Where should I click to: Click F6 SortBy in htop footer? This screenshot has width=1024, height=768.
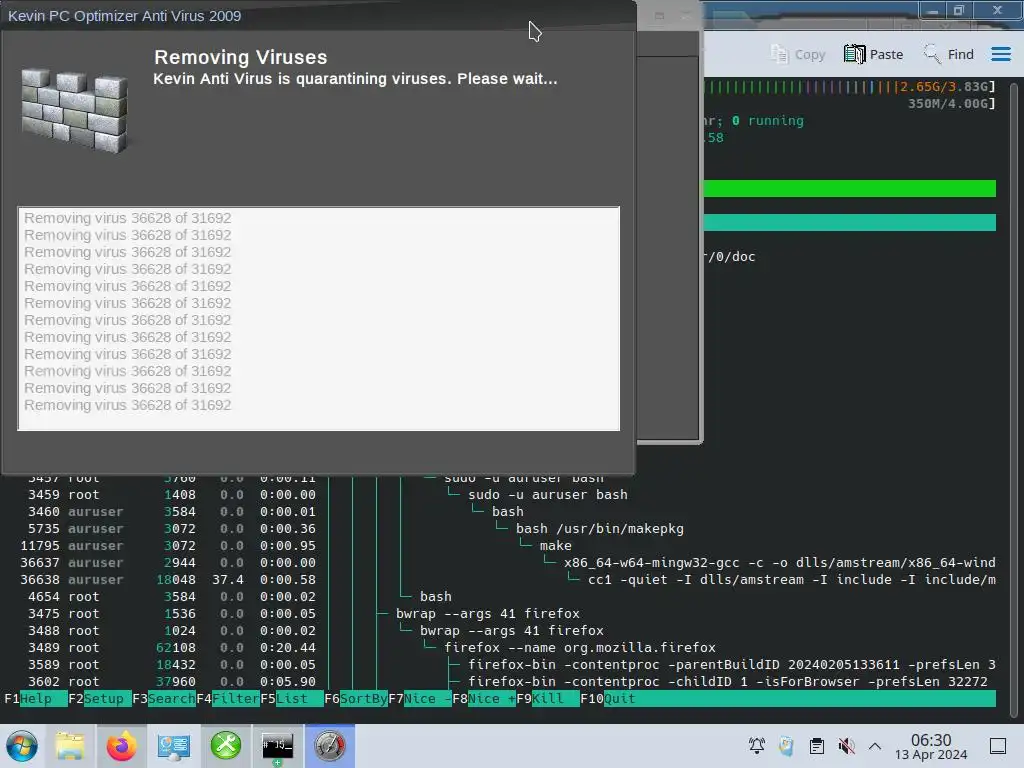coord(356,699)
